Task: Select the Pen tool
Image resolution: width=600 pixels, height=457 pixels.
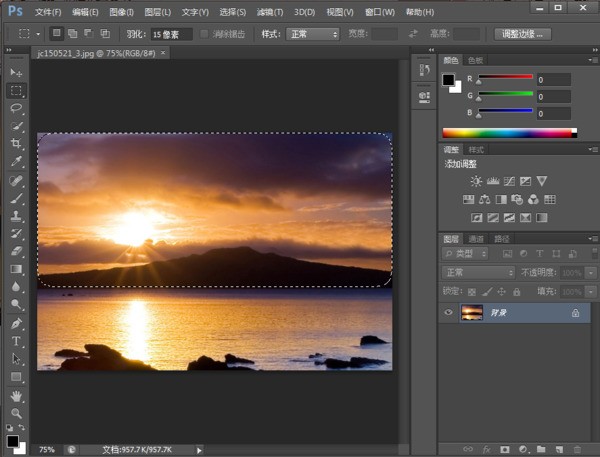Action: pos(16,323)
